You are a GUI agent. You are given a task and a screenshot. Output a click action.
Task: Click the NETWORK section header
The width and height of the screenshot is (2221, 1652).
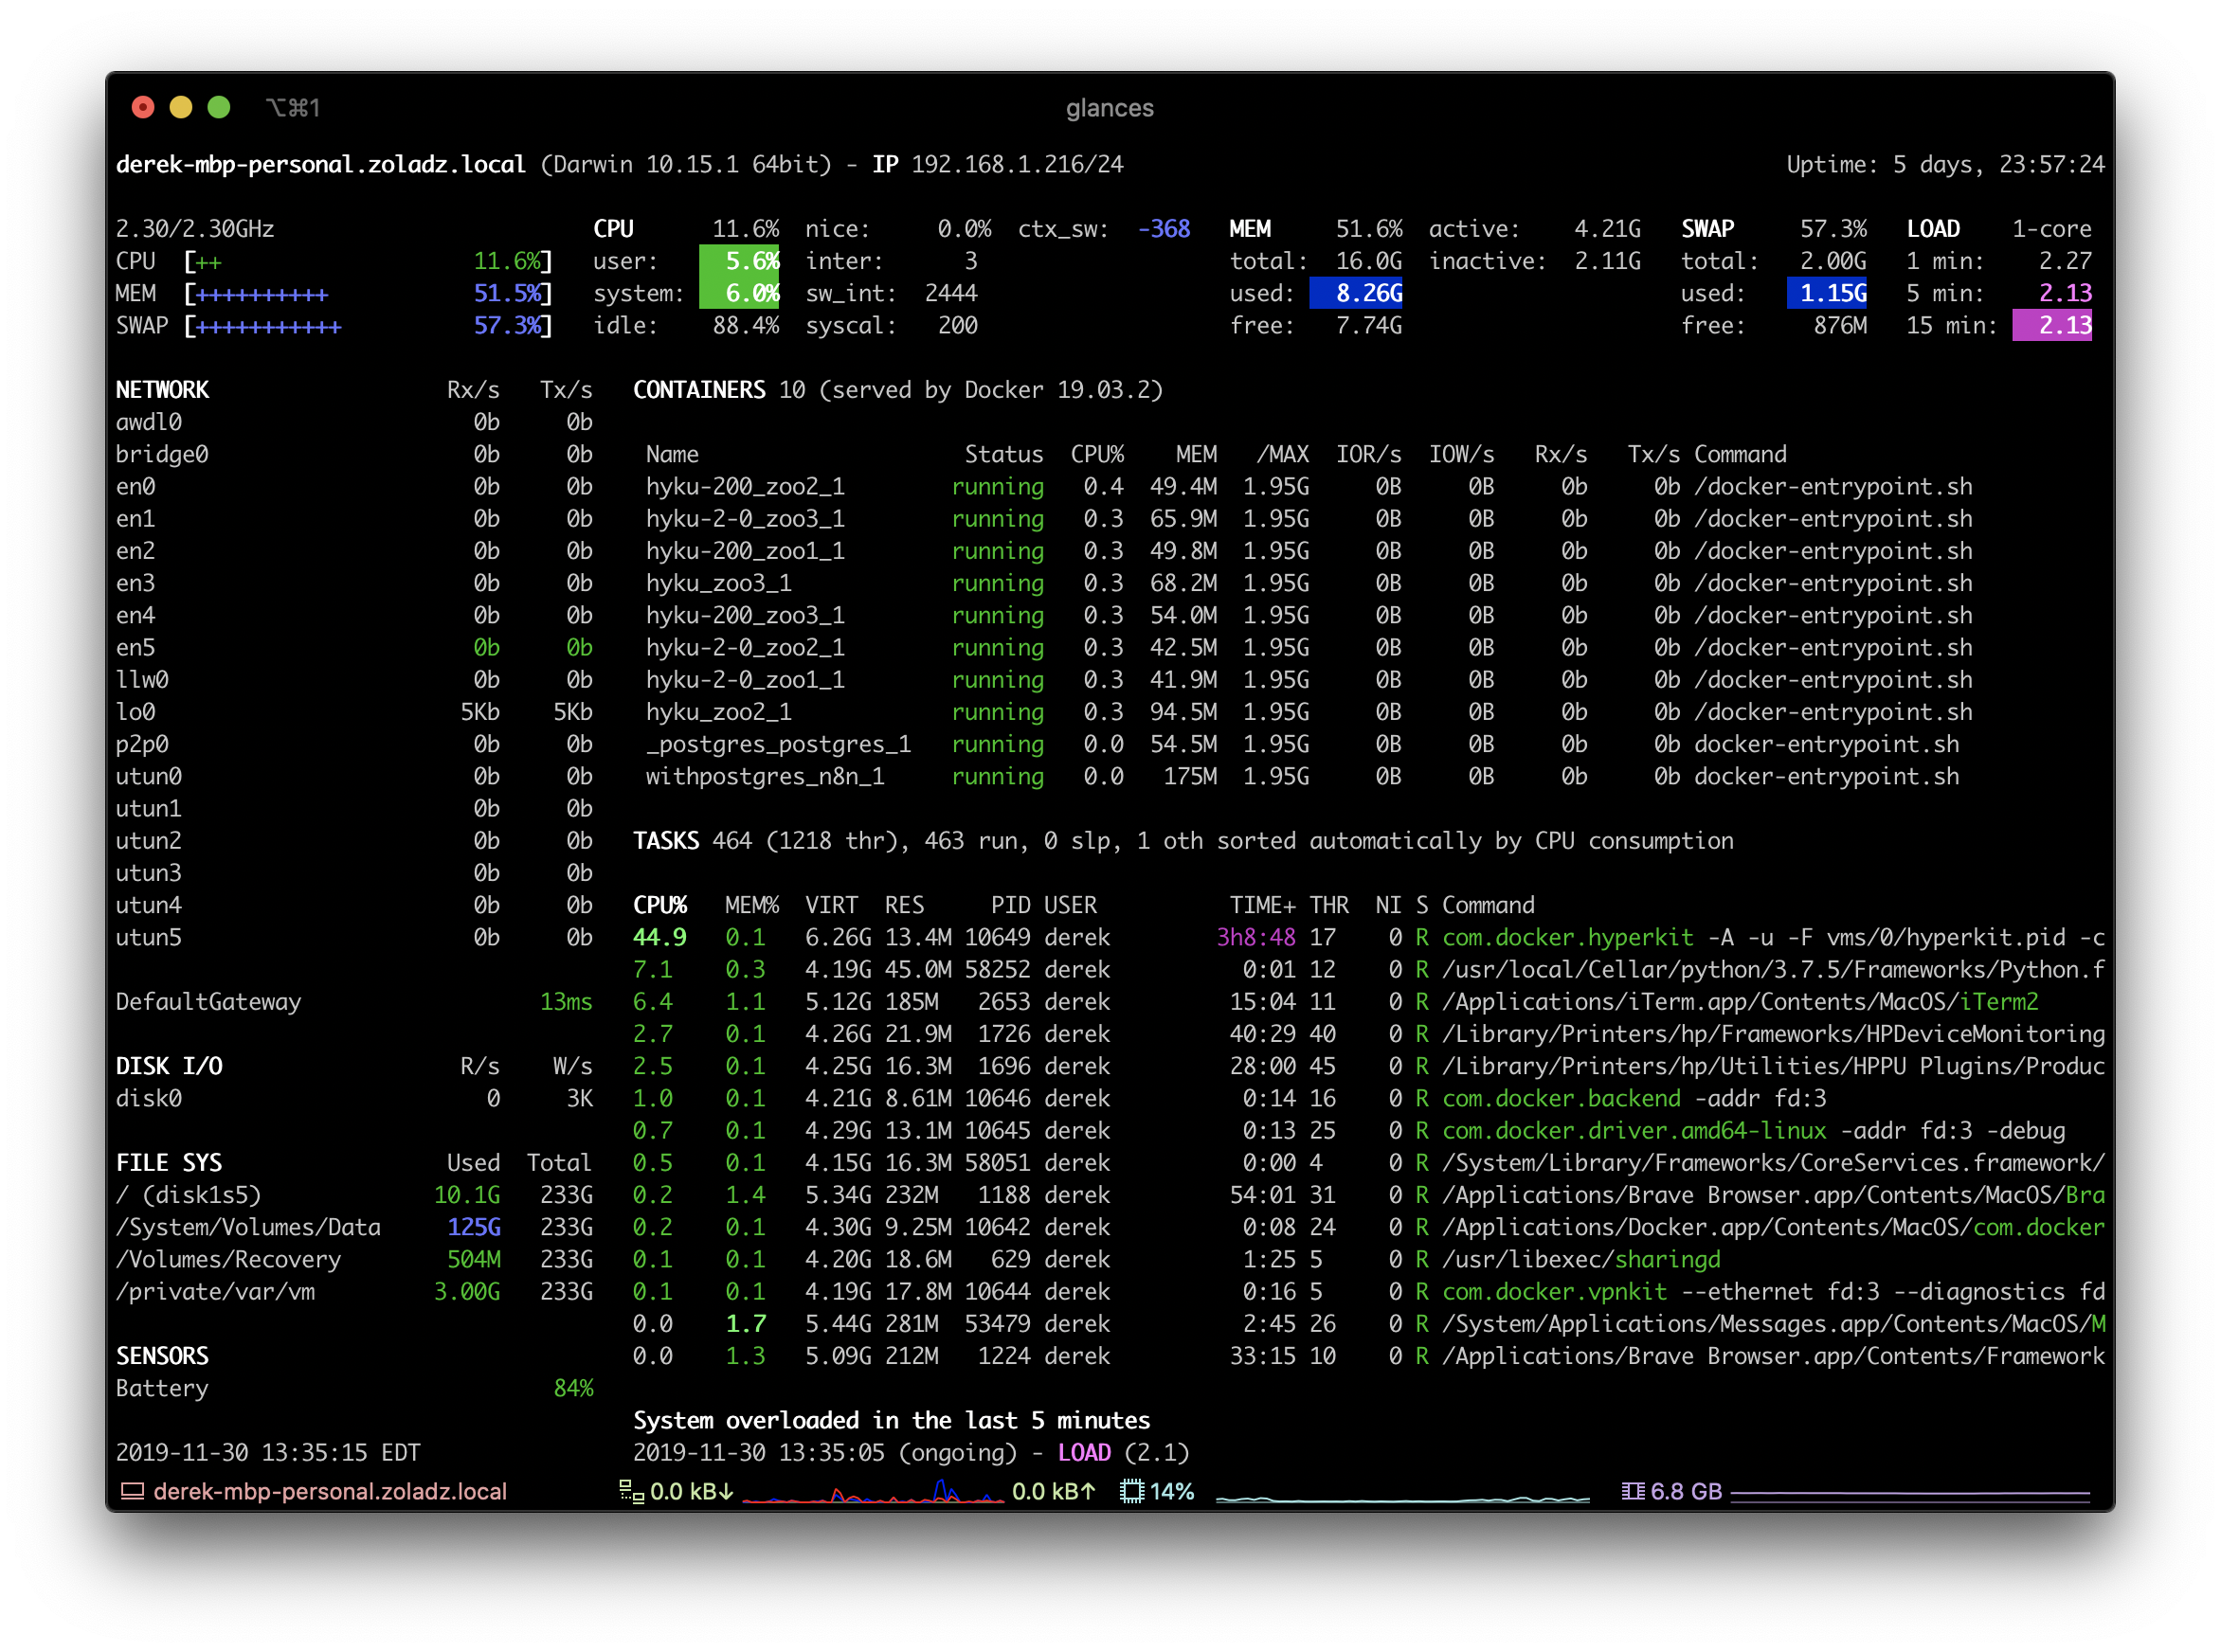click(x=162, y=390)
